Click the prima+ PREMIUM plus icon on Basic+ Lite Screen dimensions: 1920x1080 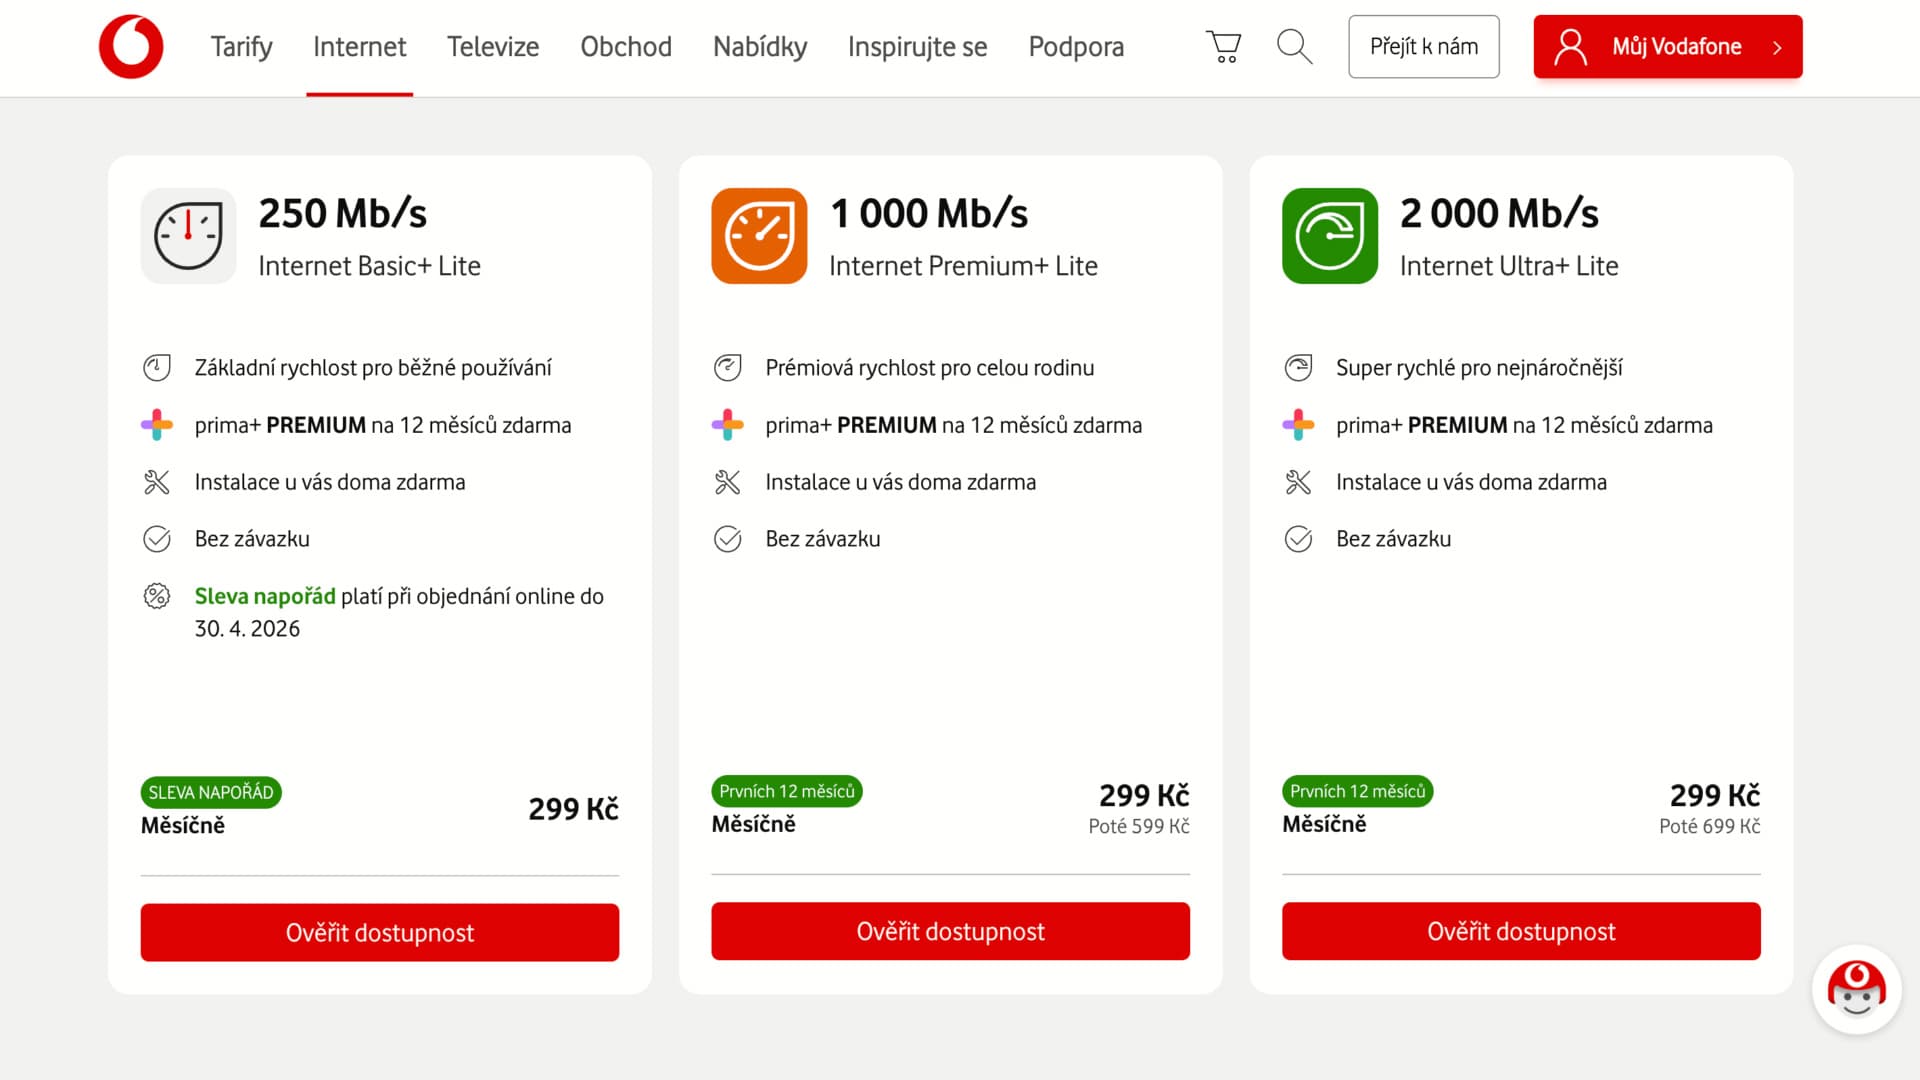tap(157, 424)
